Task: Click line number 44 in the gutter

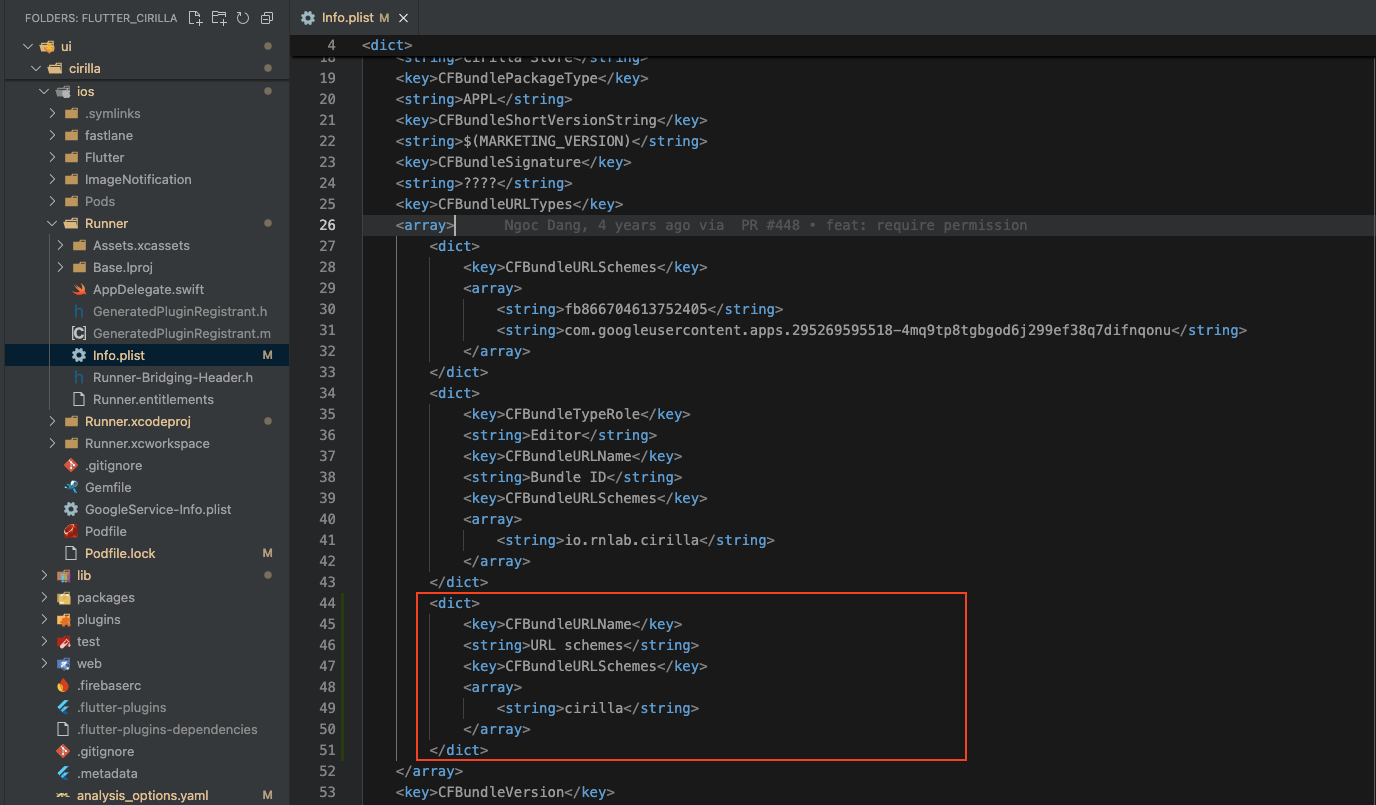Action: [x=327, y=603]
